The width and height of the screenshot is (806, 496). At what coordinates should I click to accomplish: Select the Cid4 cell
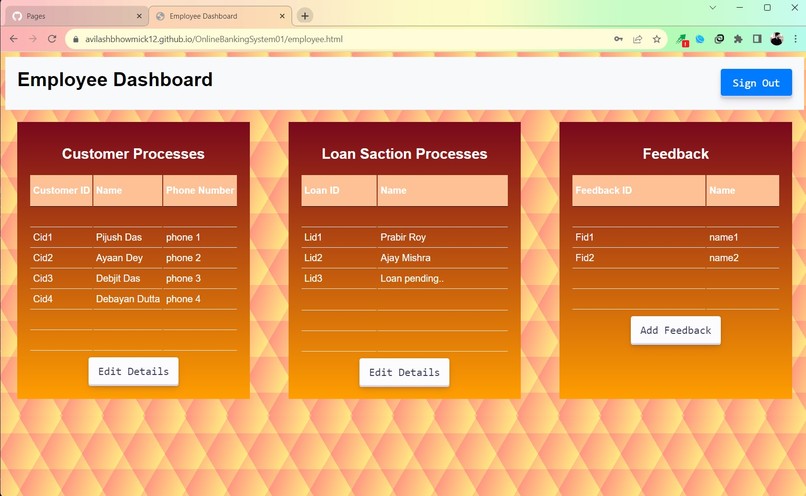pyautogui.click(x=61, y=299)
